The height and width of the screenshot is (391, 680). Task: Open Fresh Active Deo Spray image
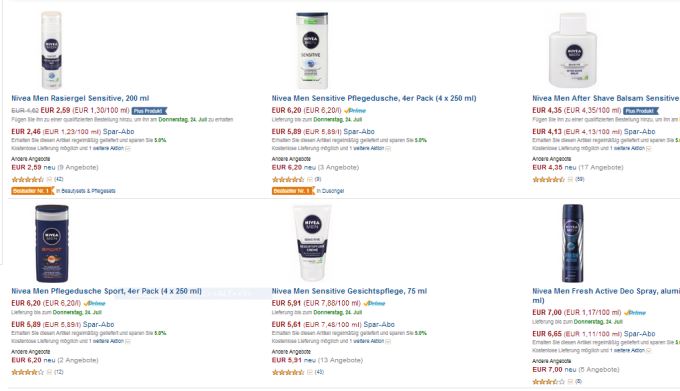point(573,243)
